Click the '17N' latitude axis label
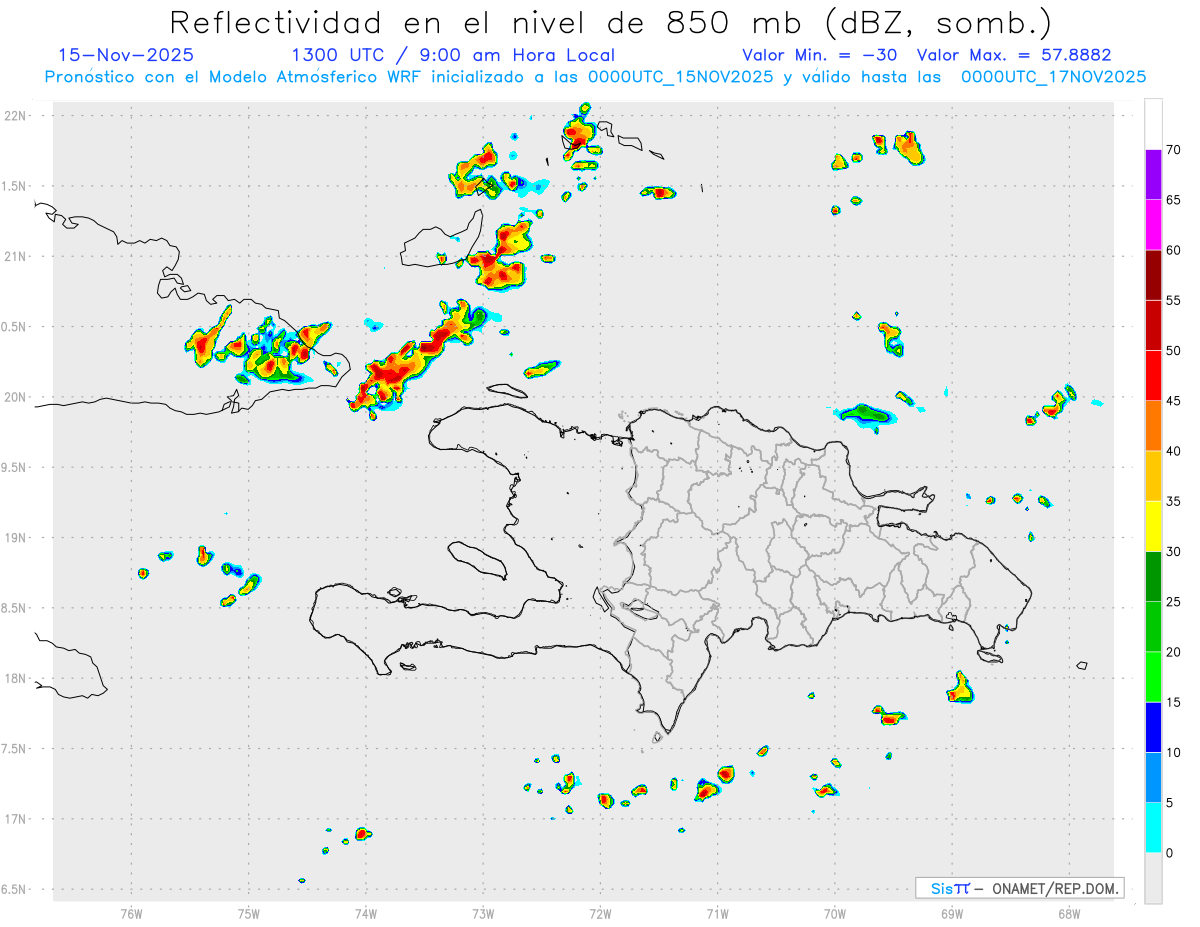The image size is (1200, 927). pos(17,819)
